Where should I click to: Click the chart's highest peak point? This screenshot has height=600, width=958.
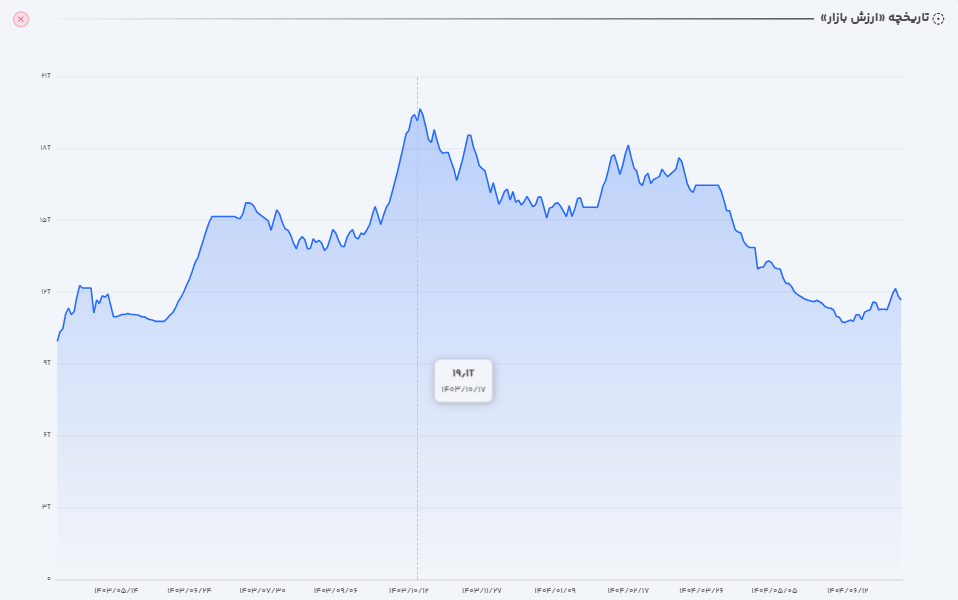tap(420, 109)
